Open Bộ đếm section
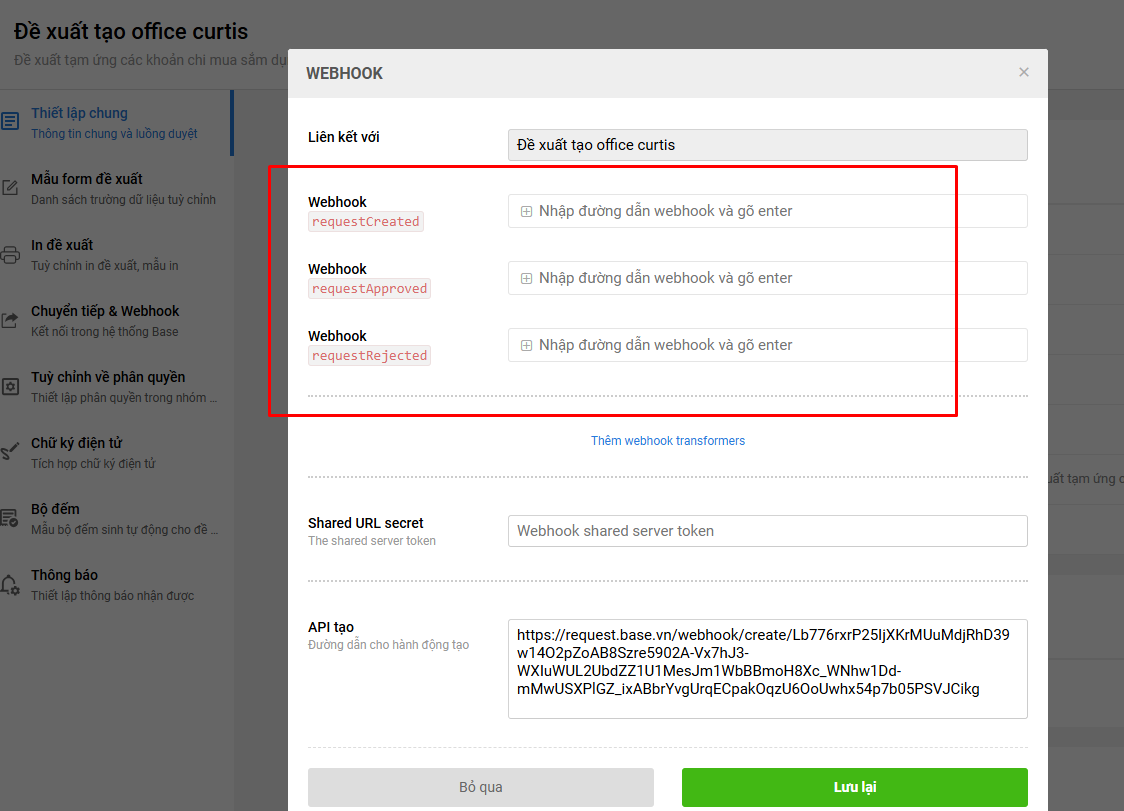Screen dimensions: 1124x811 [115, 518]
